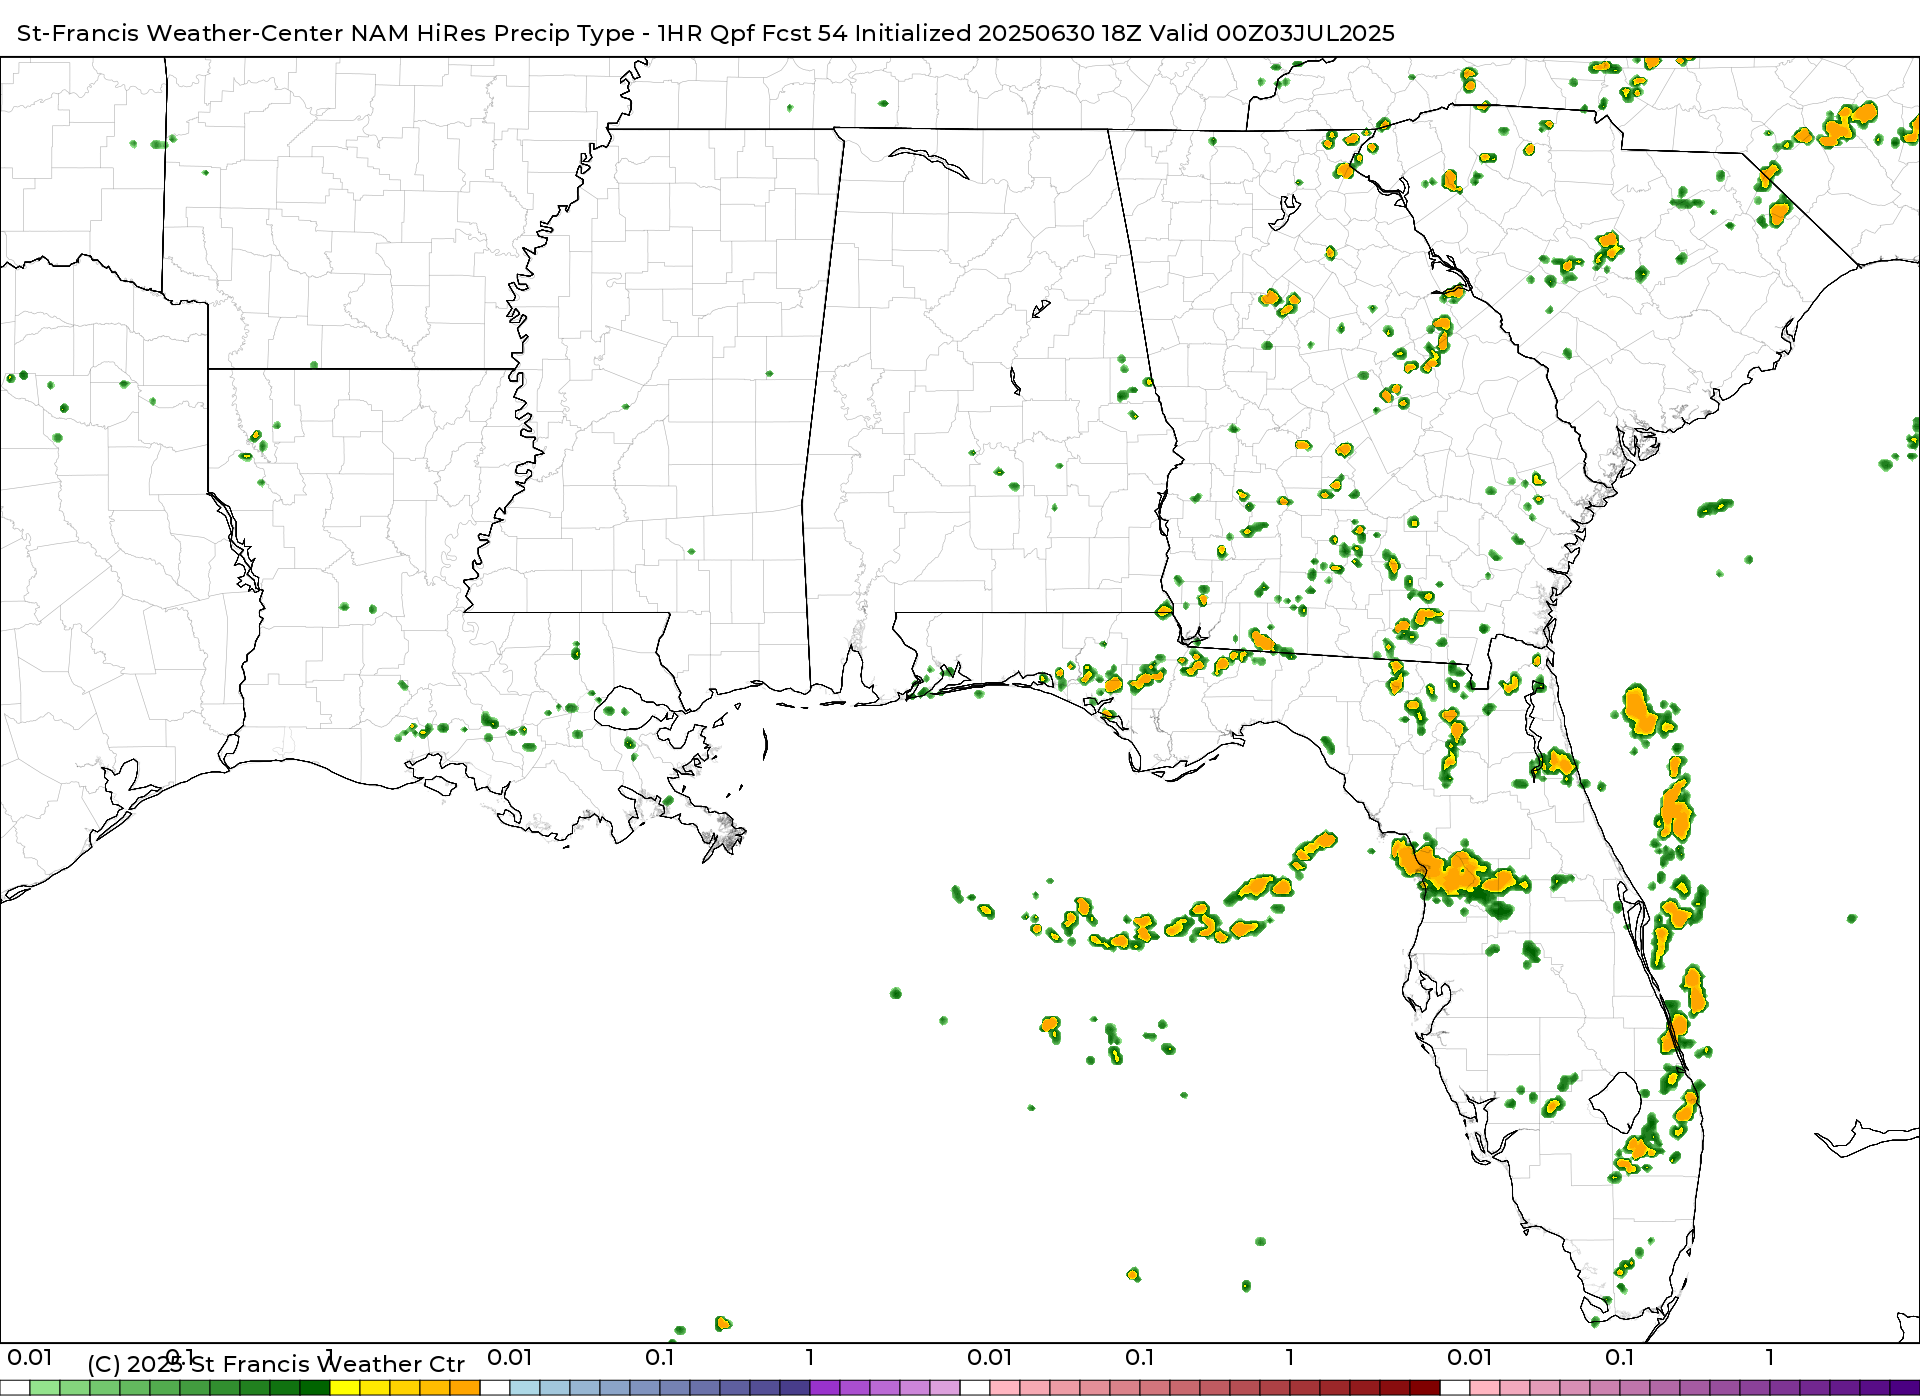Select the lightest blue swatch in the blue scale
Screen dimensions: 1920x1400
525,1387
